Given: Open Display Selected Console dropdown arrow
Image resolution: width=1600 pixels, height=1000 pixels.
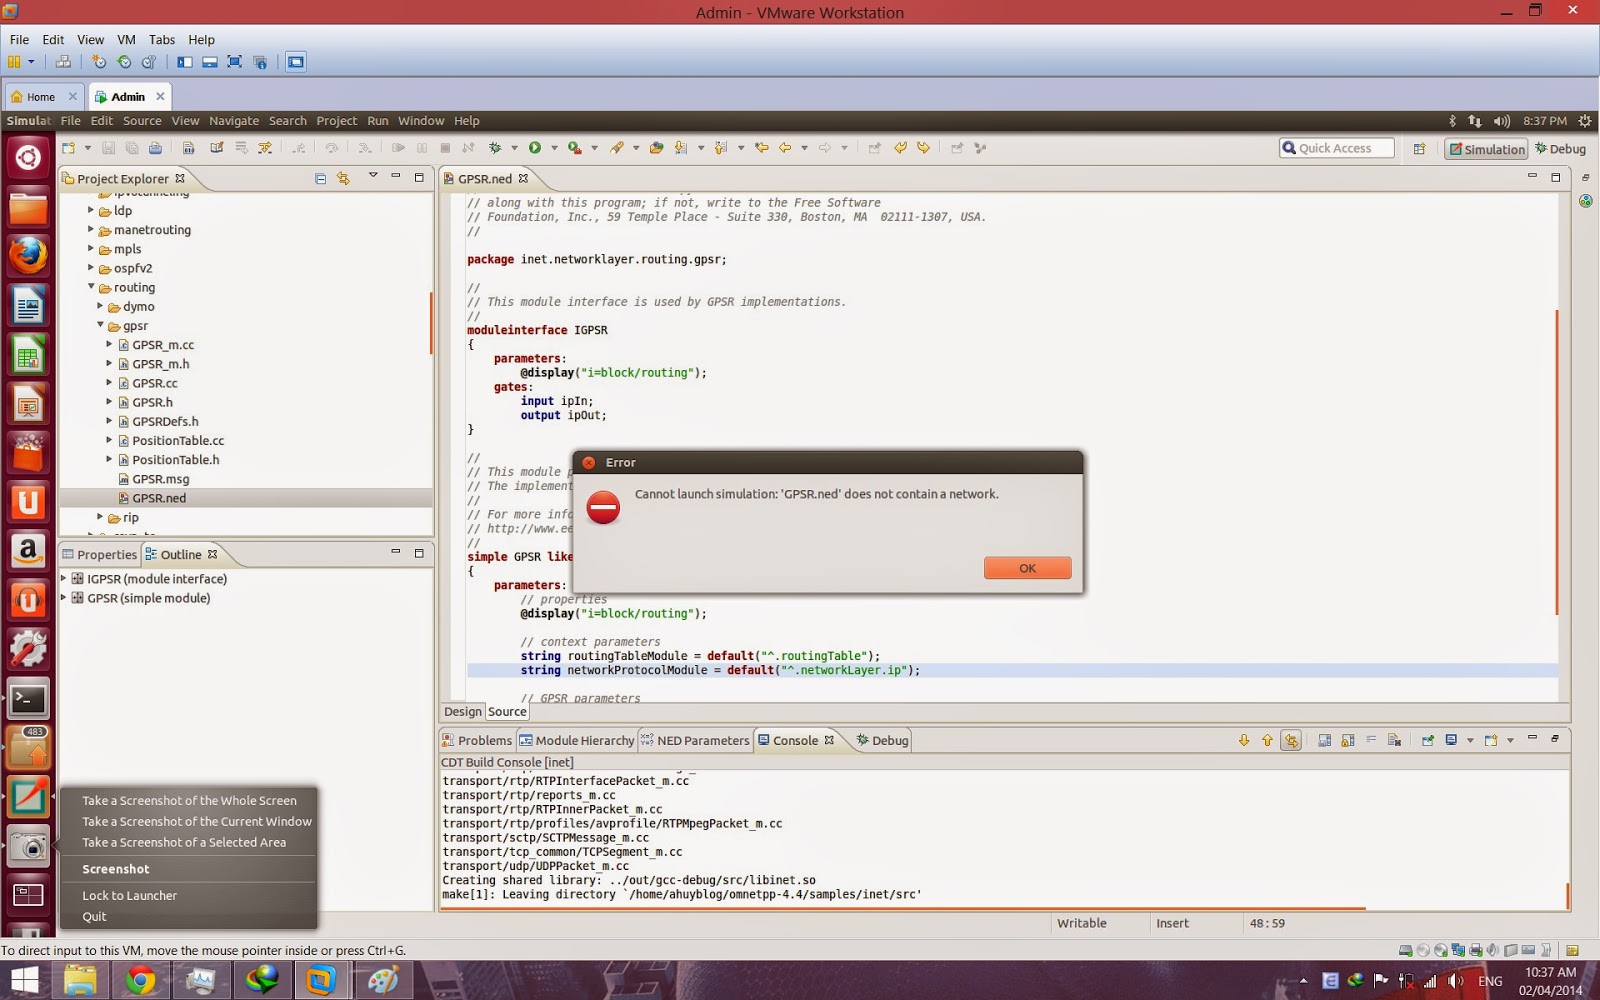Looking at the screenshot, I should click(x=1470, y=740).
